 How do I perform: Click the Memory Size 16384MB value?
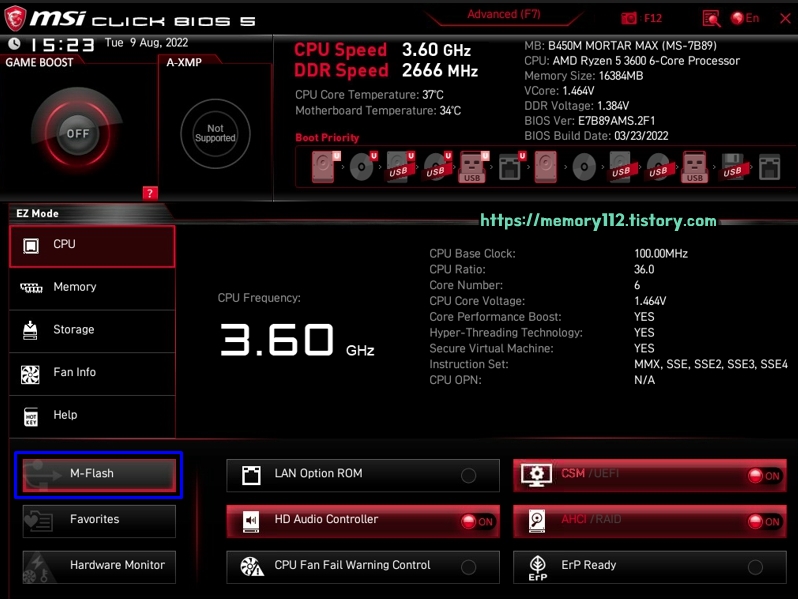pyautogui.click(x=621, y=76)
